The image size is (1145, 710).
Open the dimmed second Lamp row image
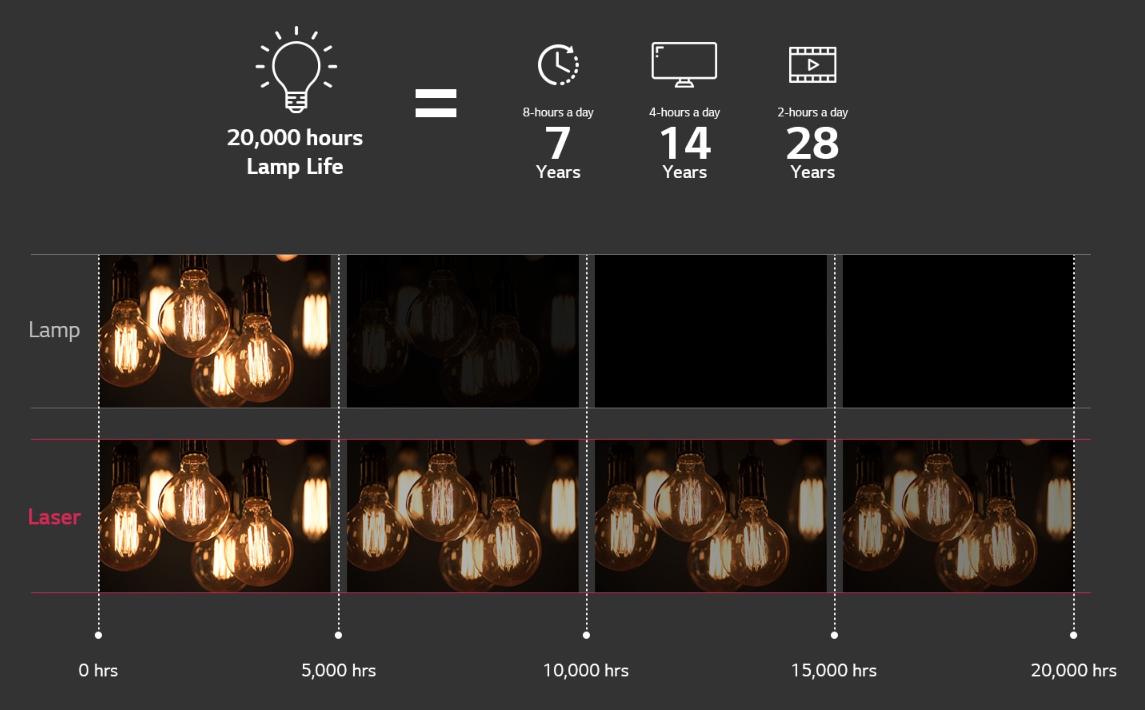462,331
